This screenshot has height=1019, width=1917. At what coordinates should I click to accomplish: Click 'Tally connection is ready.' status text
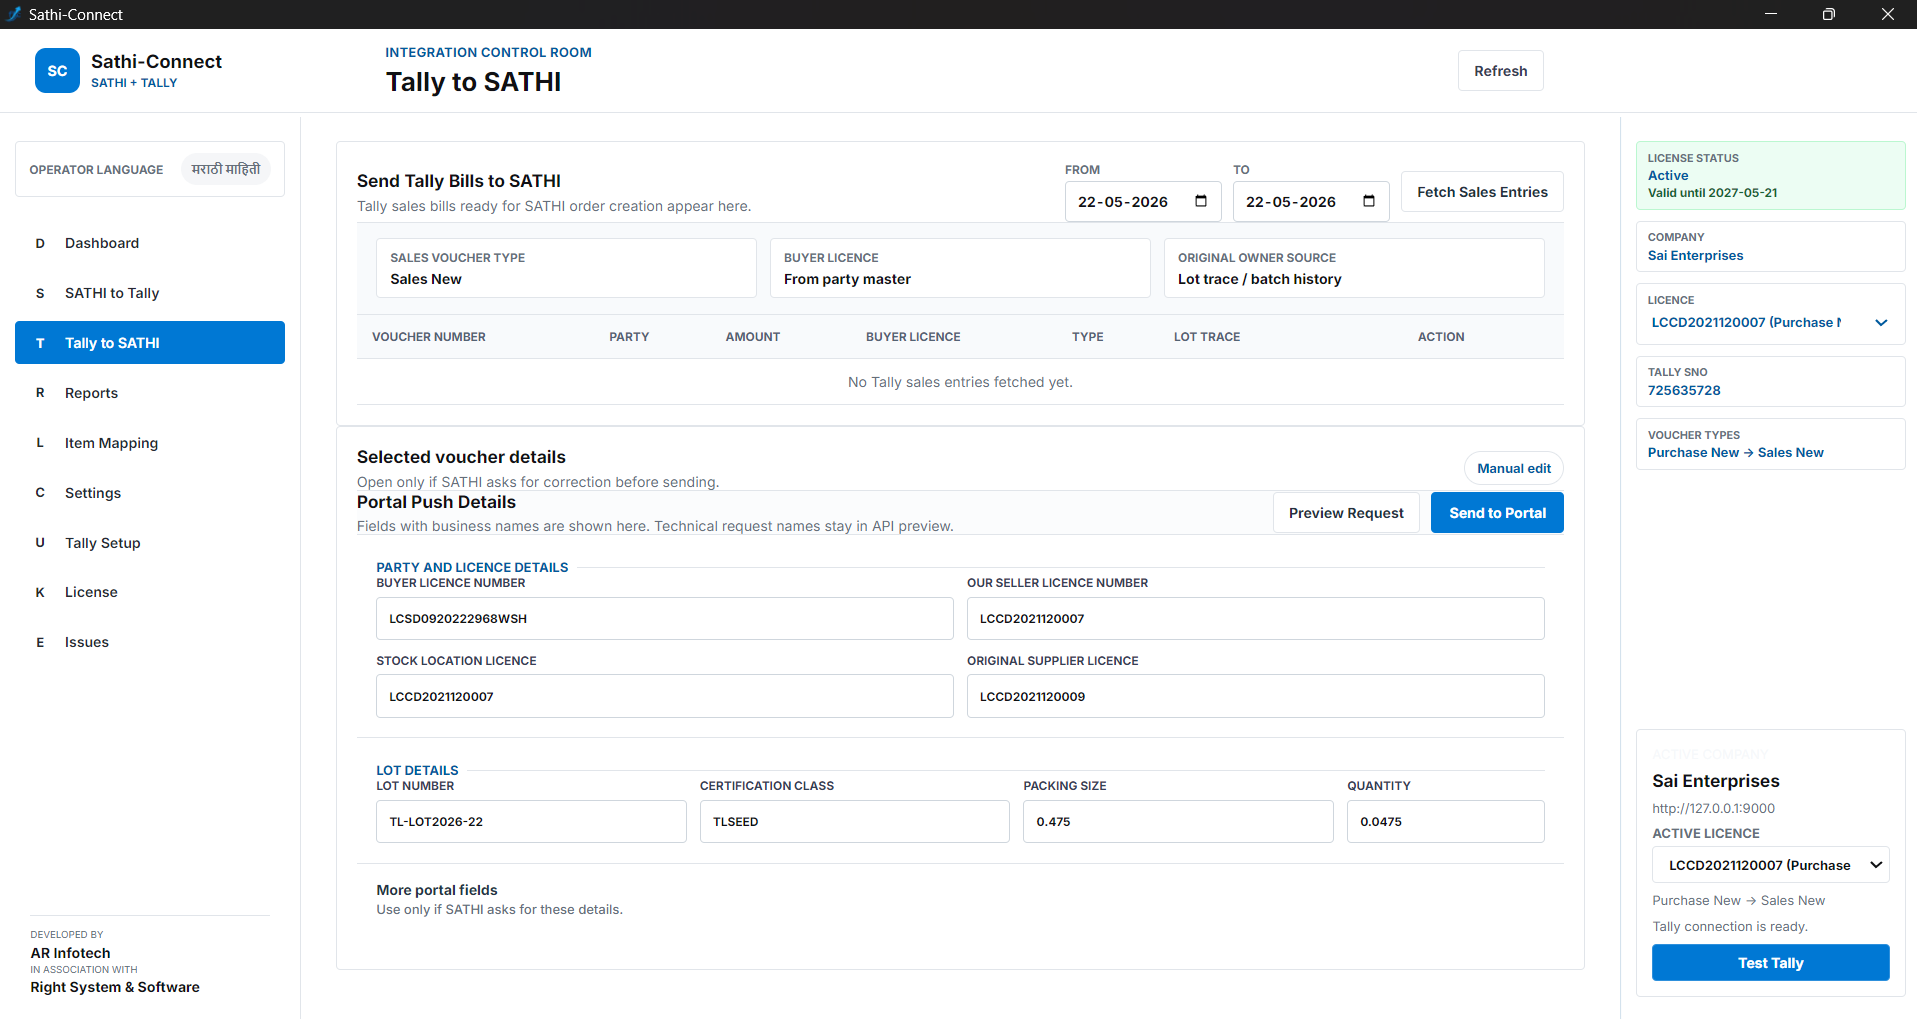pyautogui.click(x=1730, y=927)
